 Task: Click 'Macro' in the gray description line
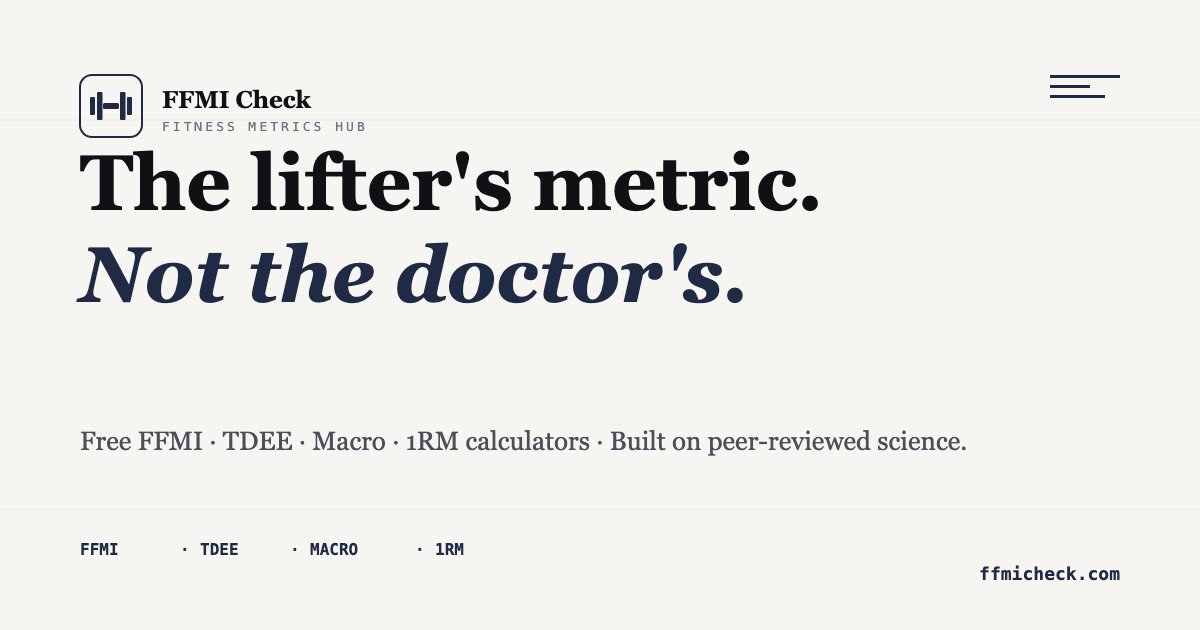349,441
